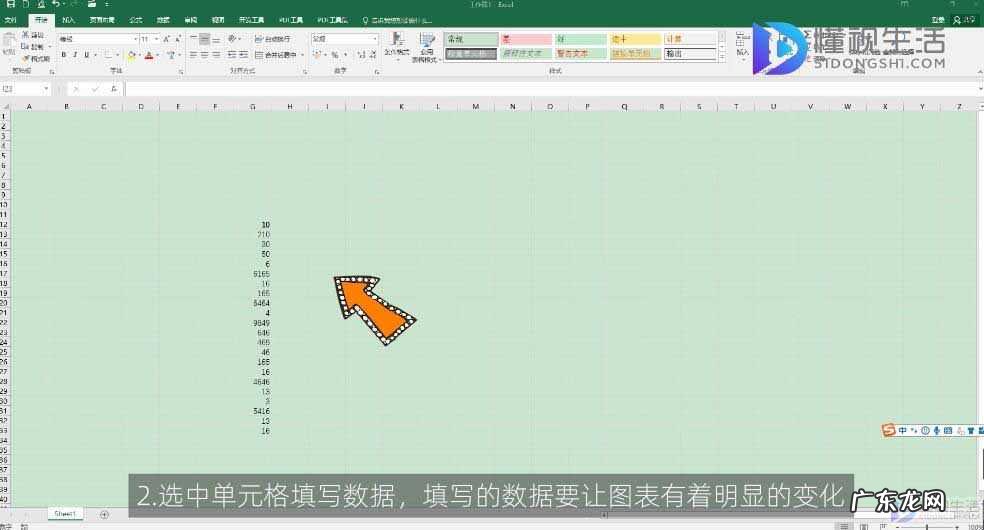Image resolution: width=984 pixels, height=530 pixels.
Task: Add a new sheet with plus button
Action: [104, 515]
